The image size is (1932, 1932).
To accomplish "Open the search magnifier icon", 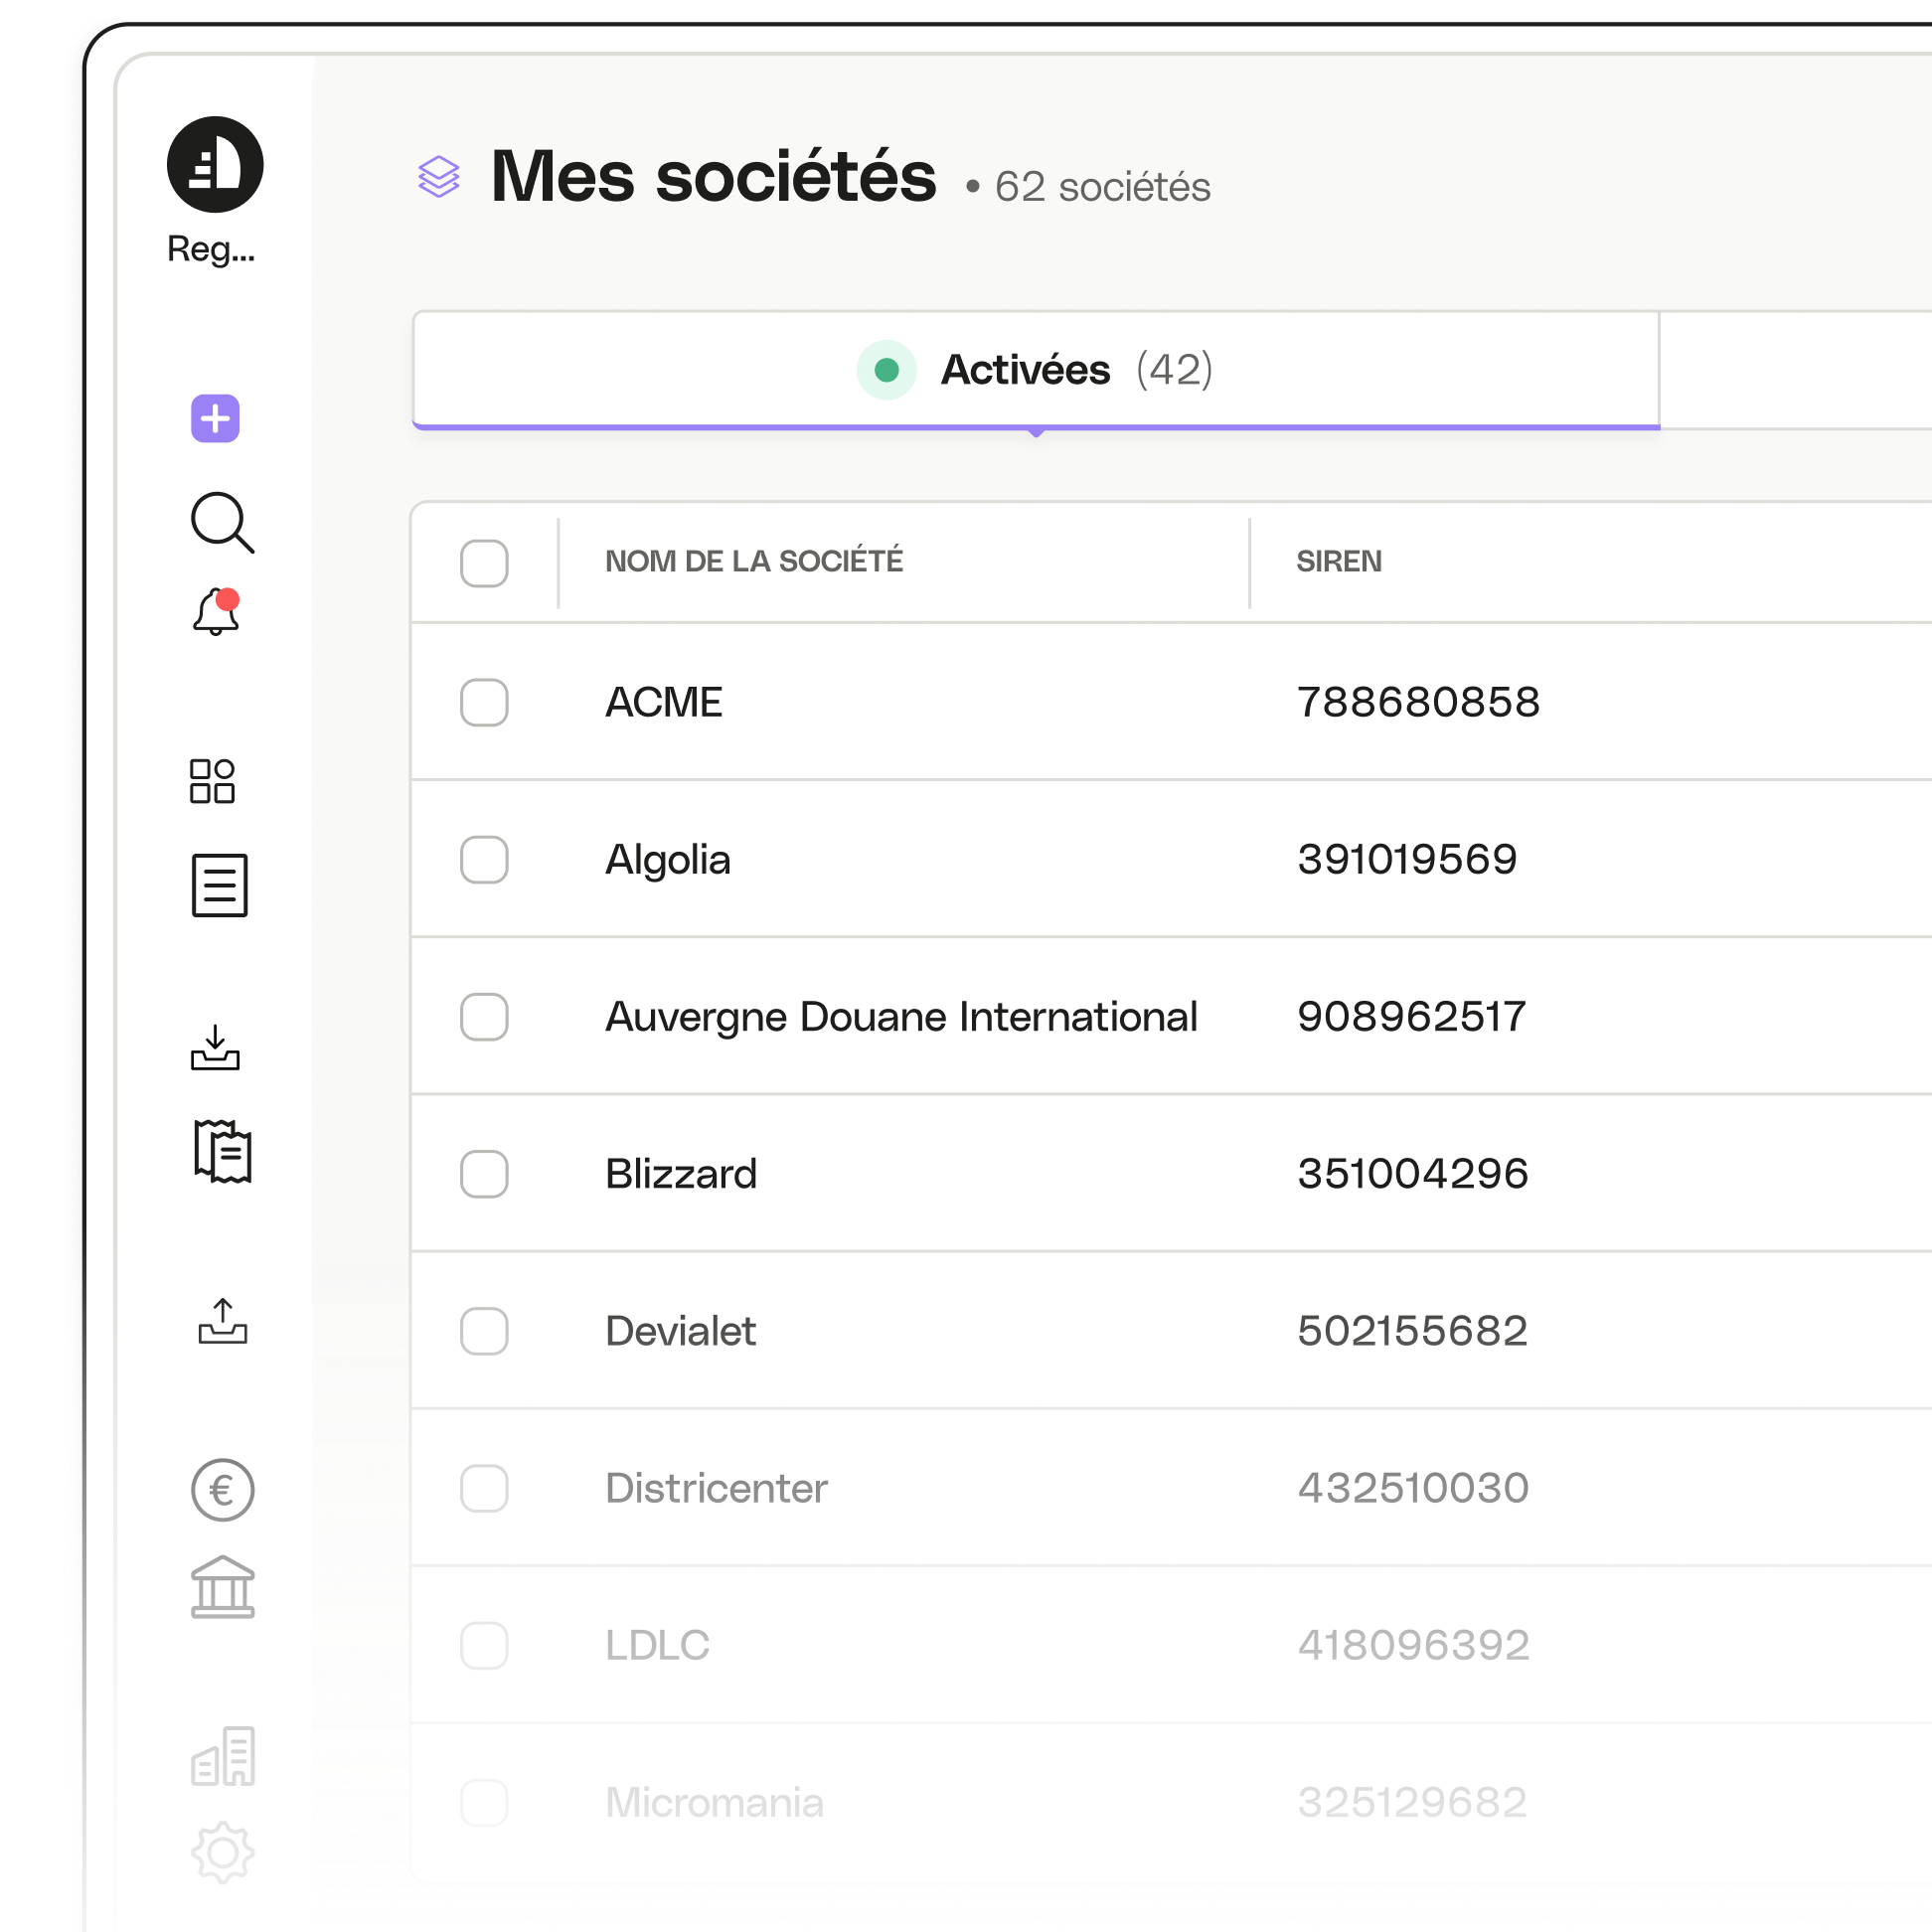I will click(x=222, y=522).
